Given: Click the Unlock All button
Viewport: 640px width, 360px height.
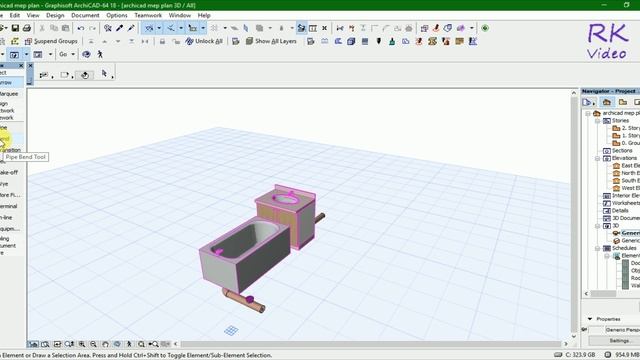Looking at the screenshot, I should tap(204, 41).
